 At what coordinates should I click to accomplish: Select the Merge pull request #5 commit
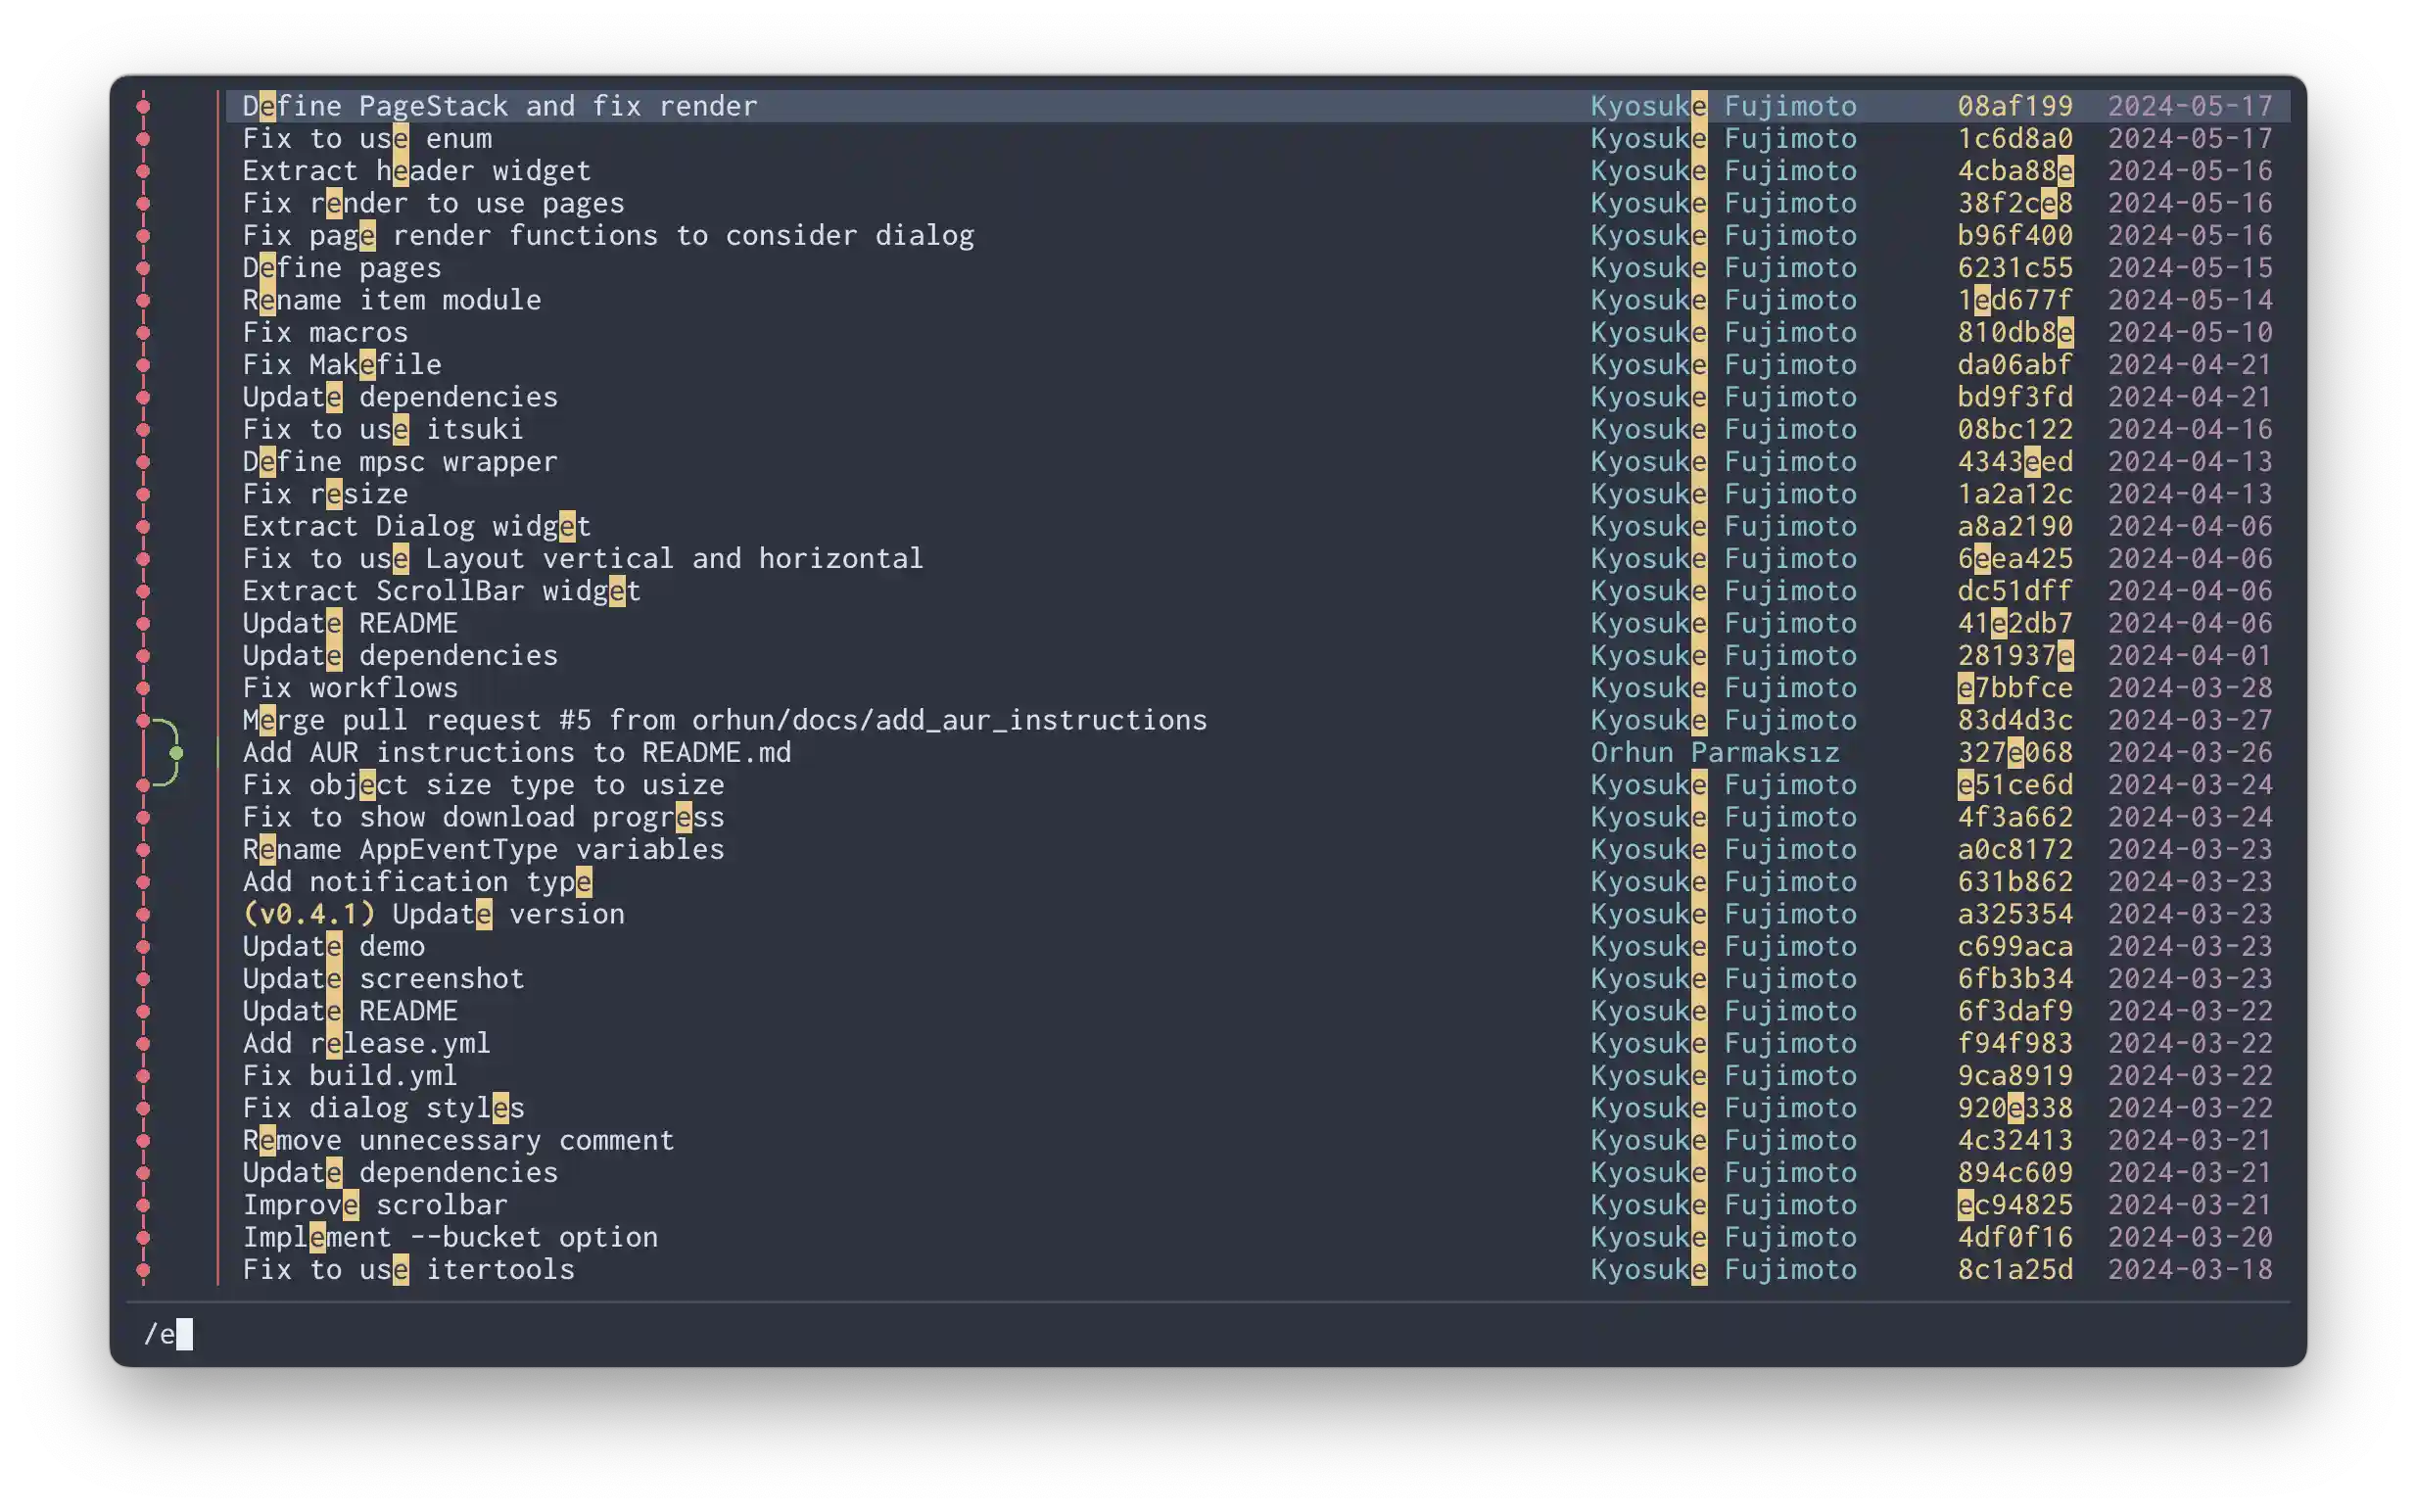coord(724,720)
